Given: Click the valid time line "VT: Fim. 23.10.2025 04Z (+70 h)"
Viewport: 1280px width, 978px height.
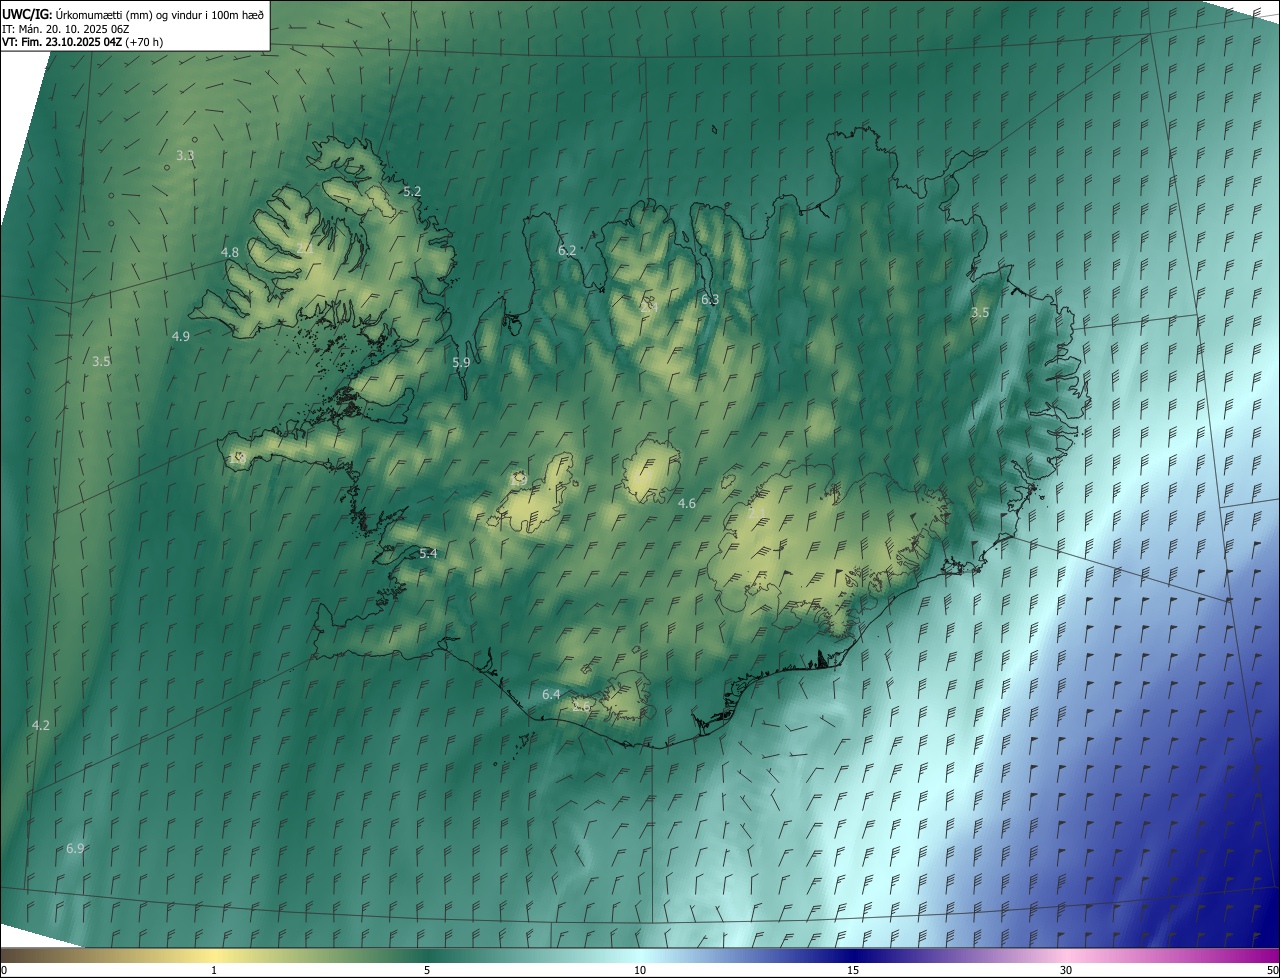Looking at the screenshot, I should (83, 42).
